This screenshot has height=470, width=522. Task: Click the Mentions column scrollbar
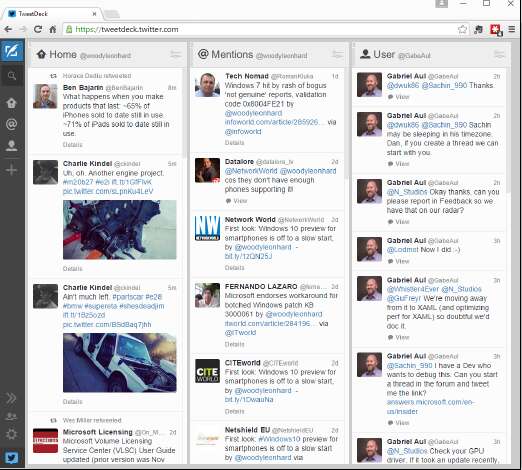tap(346, 123)
